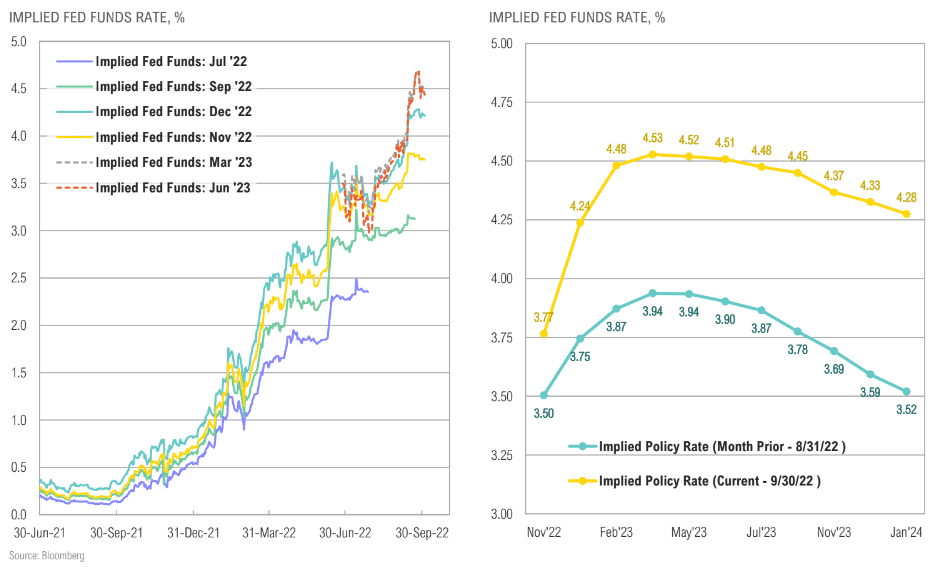Select the Implied Fed Funds: Sep '22 legend label
This screenshot has height=567, width=939.
coord(174,86)
